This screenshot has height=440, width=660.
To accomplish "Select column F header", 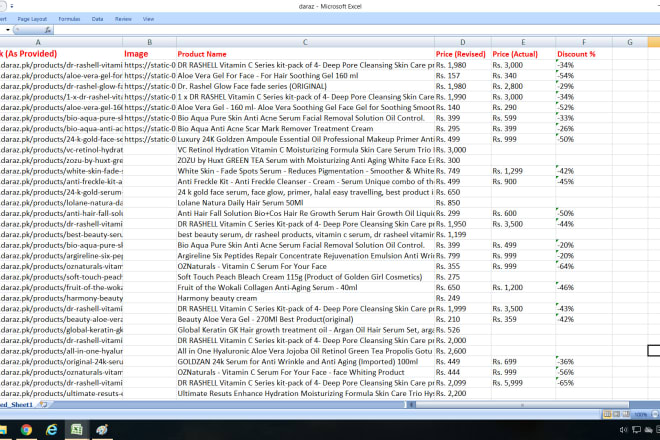I will click(584, 42).
